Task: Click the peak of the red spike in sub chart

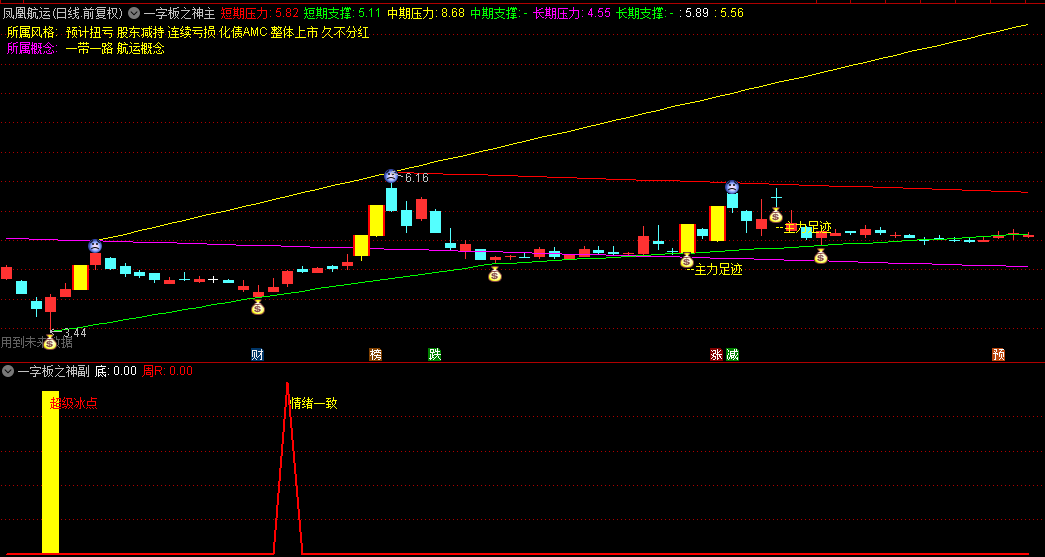Action: tap(287, 384)
